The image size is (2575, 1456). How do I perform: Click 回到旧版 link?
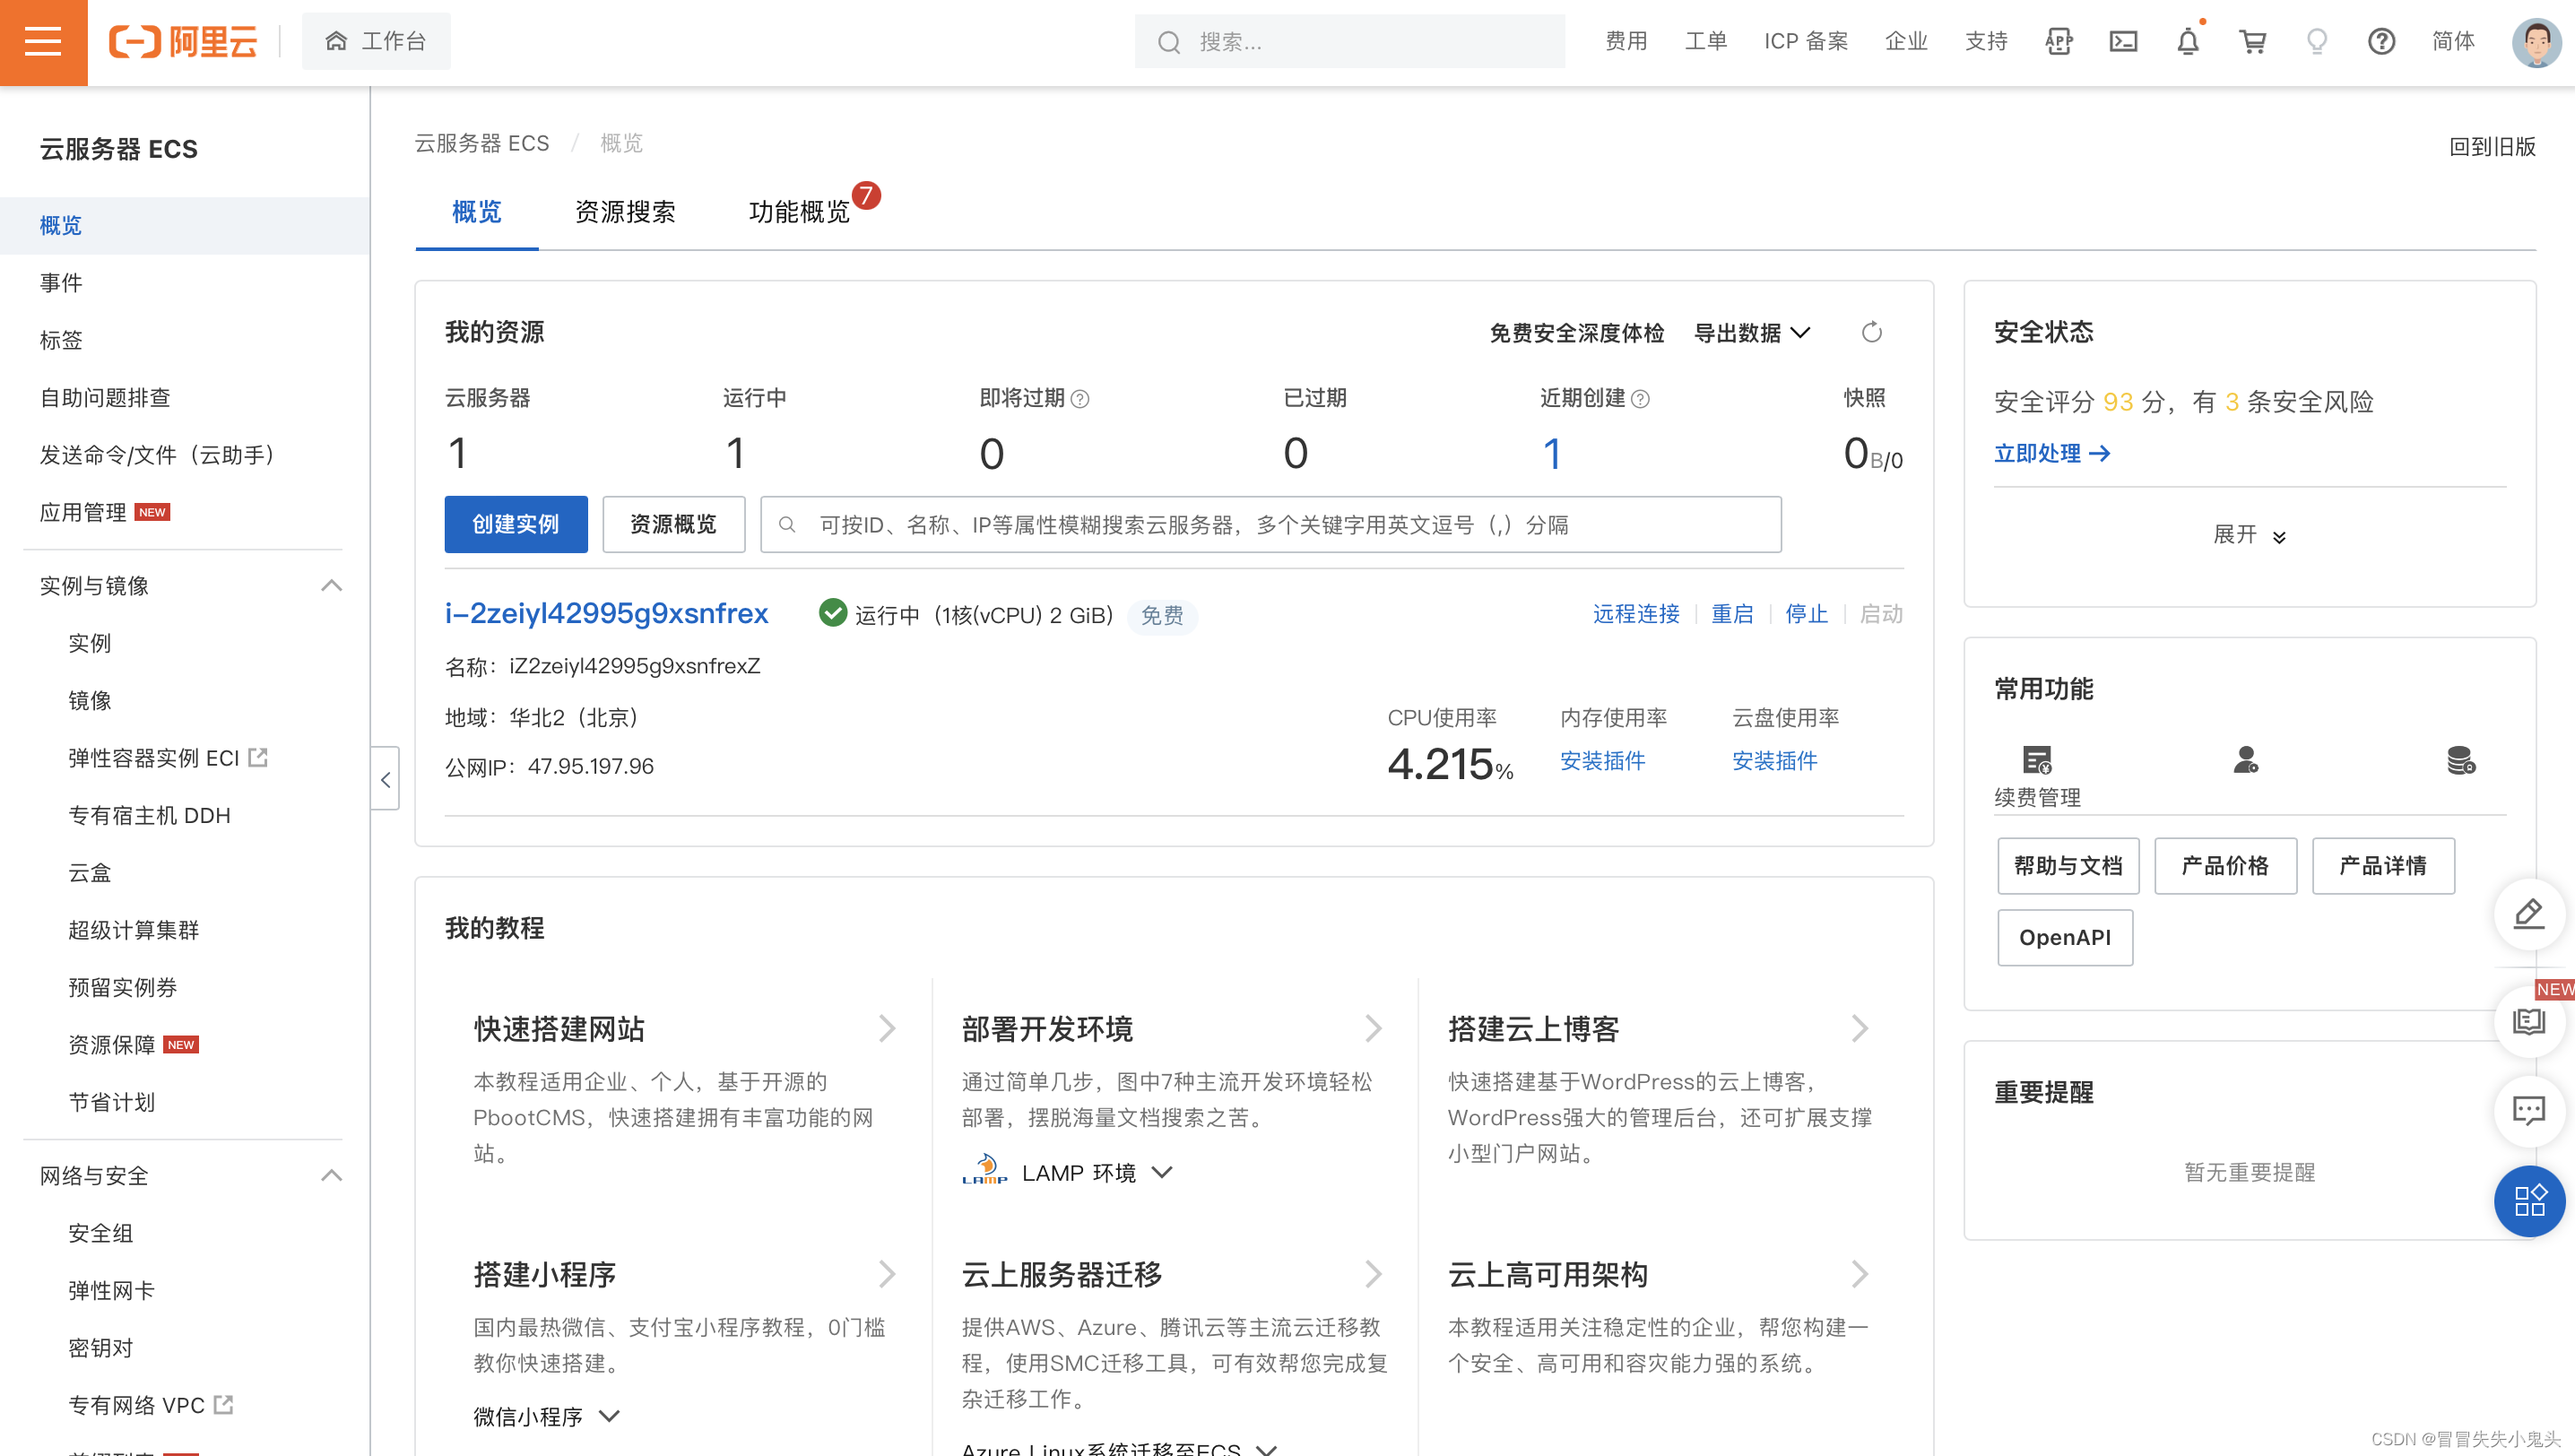pos(2492,147)
